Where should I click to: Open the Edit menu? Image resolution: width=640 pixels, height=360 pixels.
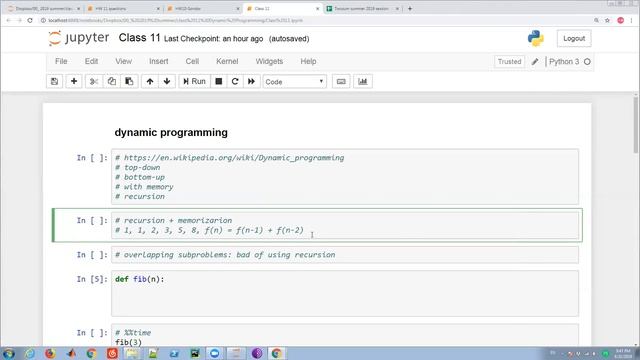click(x=91, y=61)
